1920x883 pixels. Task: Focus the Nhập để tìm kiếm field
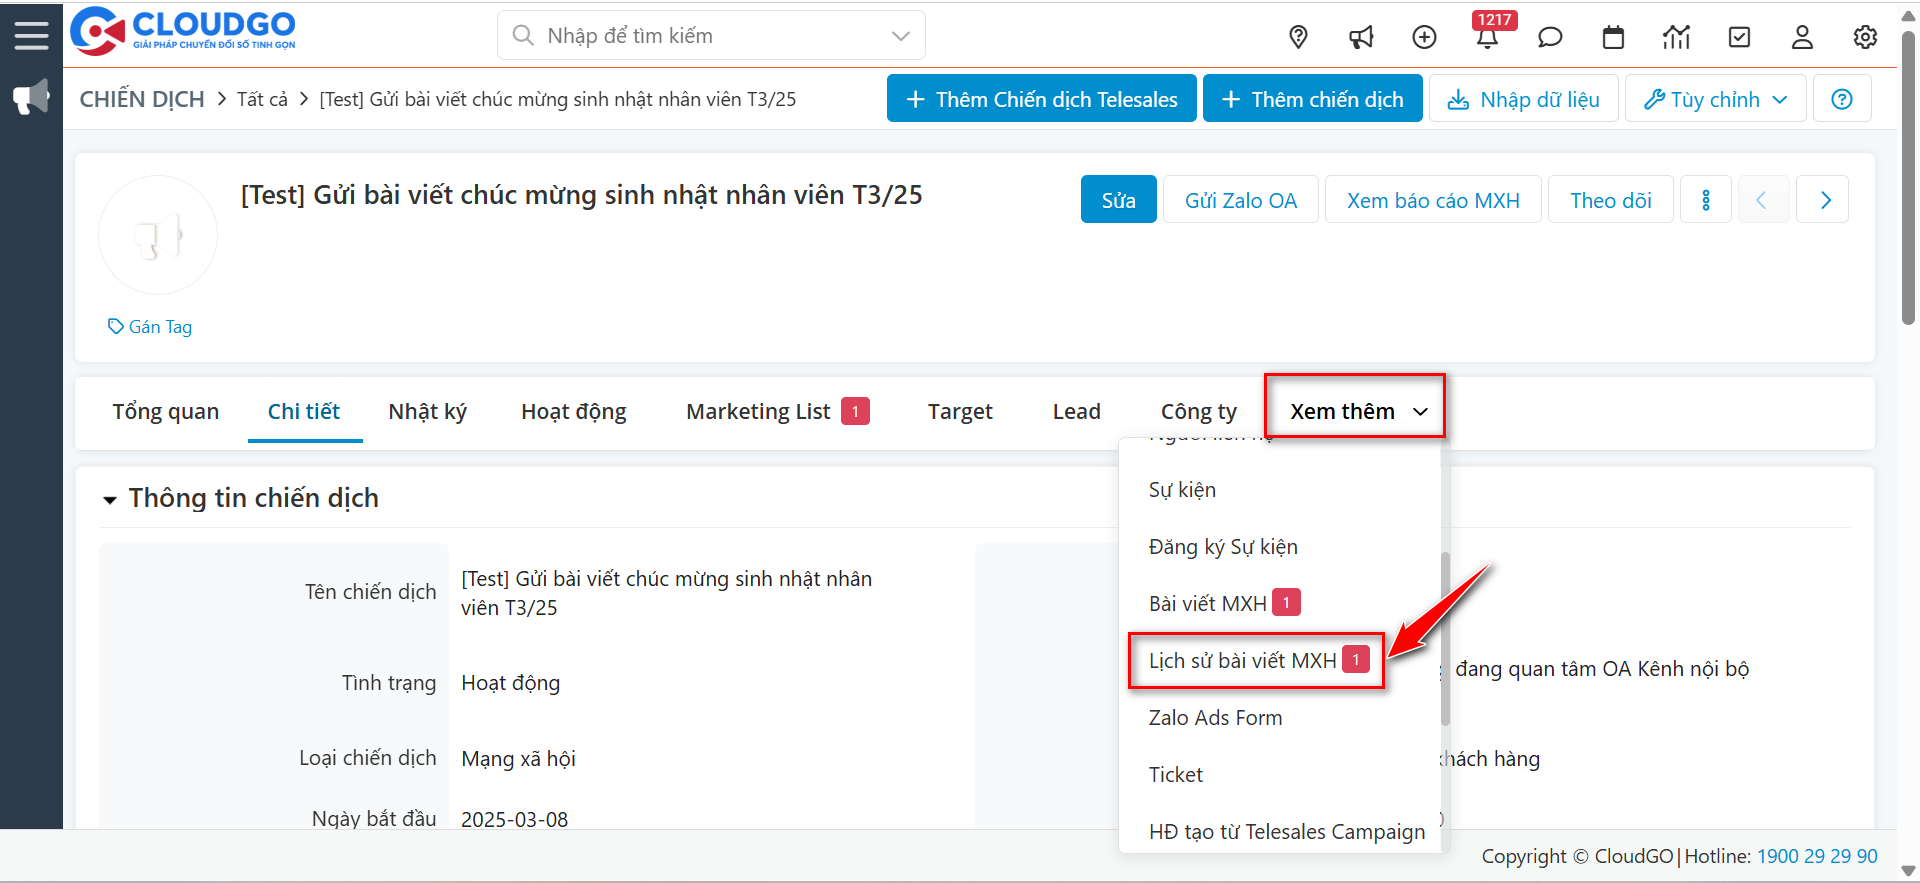(x=700, y=36)
